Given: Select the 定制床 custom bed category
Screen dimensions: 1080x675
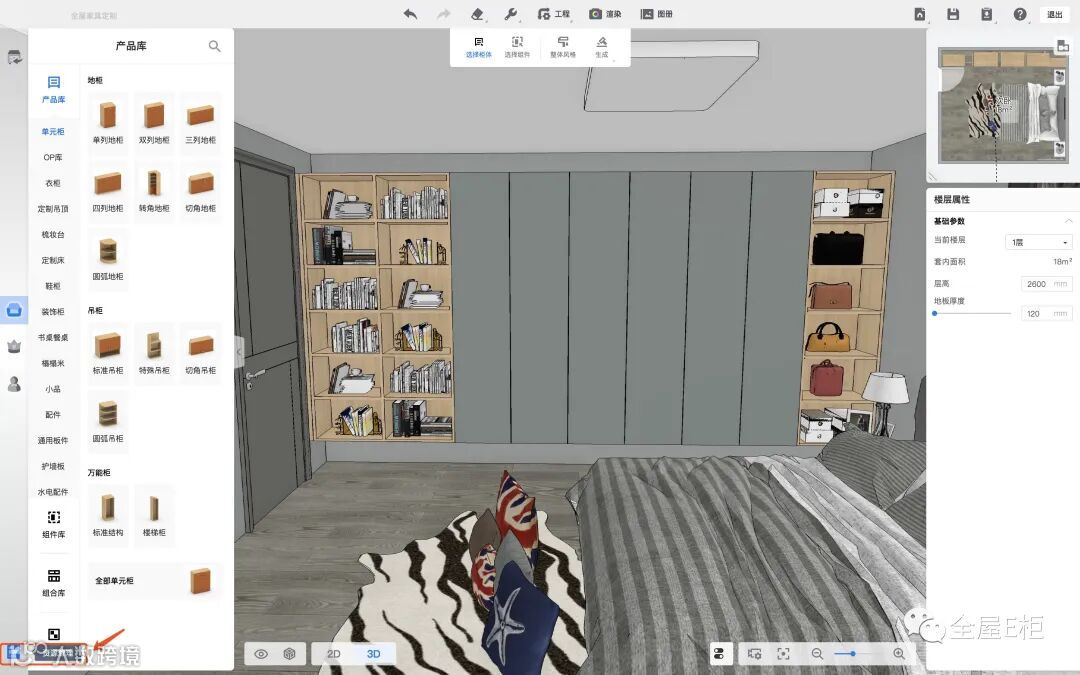Looking at the screenshot, I should click(x=53, y=260).
